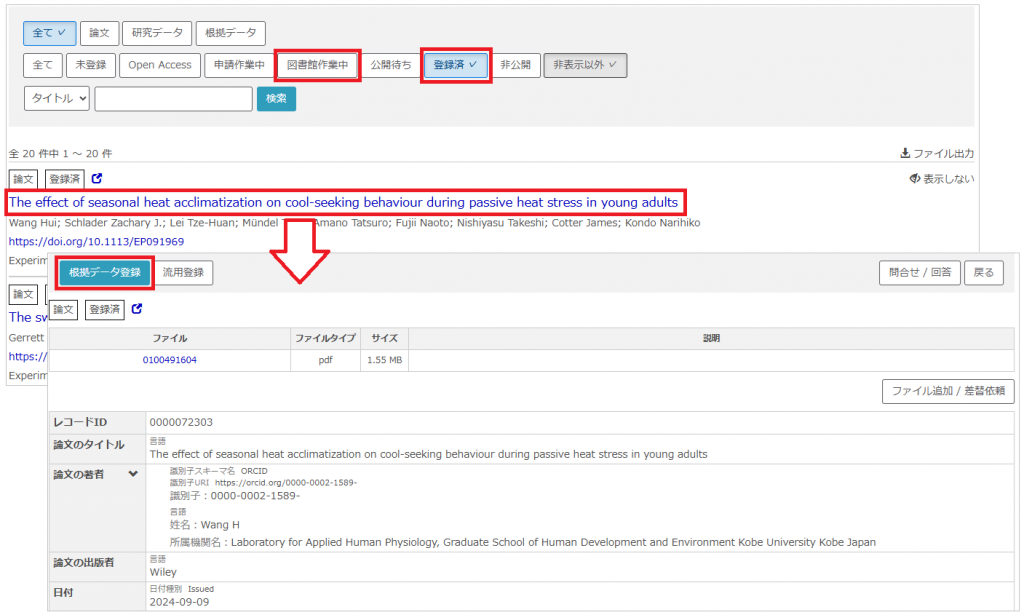Open external link icon of first list record
This screenshot has height=615, width=1024.
coord(97,178)
